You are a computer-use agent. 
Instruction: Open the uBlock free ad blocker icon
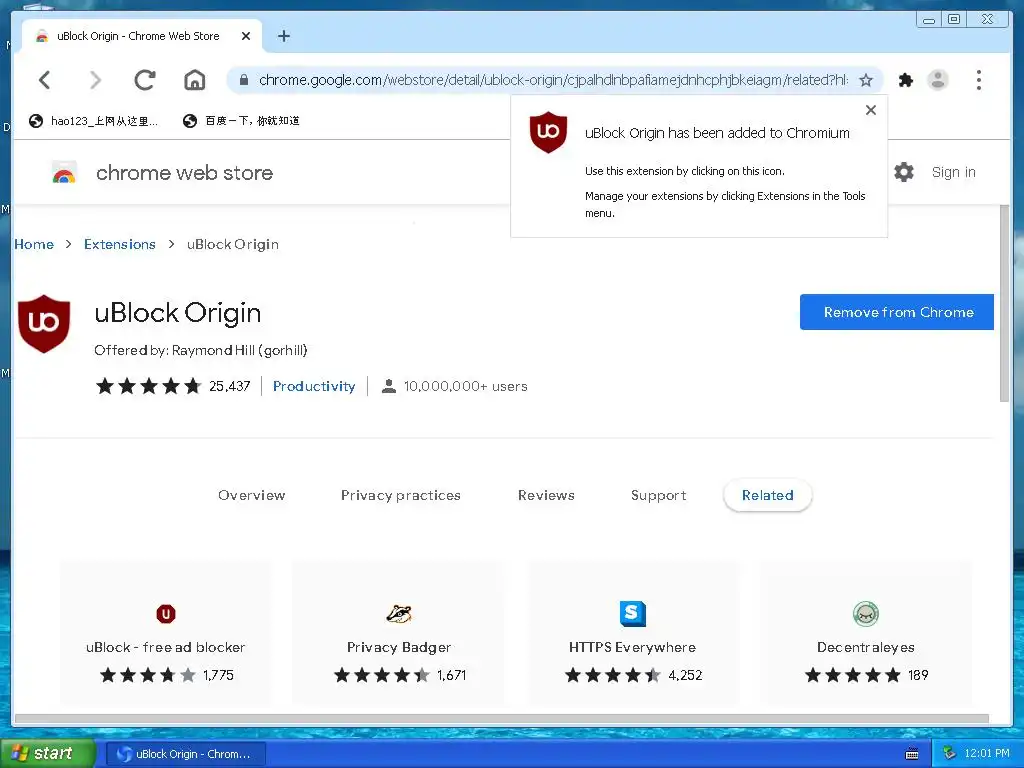tap(166, 614)
